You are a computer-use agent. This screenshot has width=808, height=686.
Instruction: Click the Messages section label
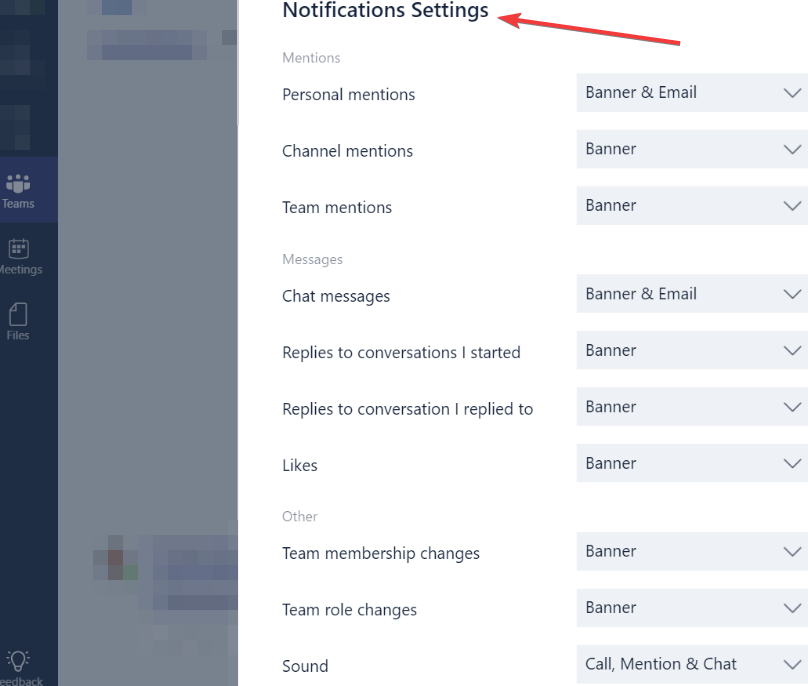tap(312, 259)
